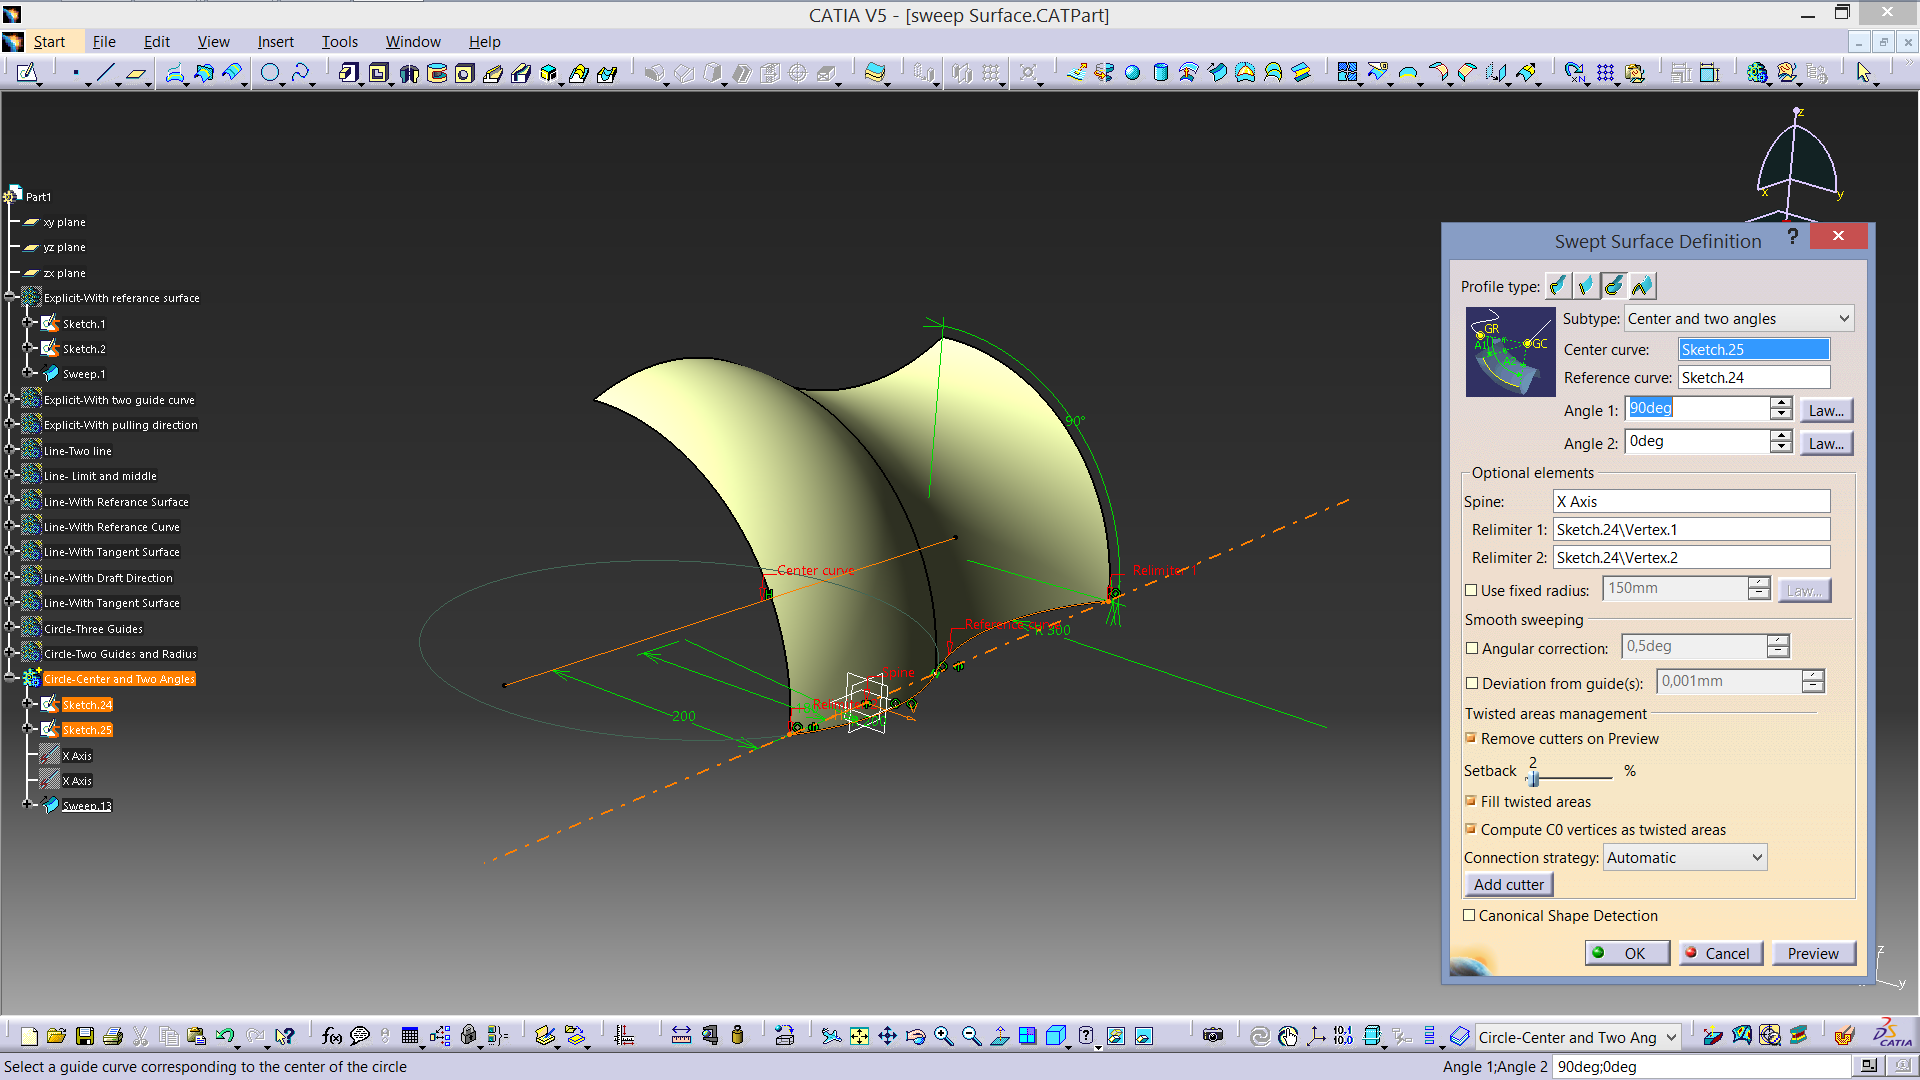
Task: Decrease Angle 2 with down spinner
Action: pyautogui.click(x=1781, y=448)
